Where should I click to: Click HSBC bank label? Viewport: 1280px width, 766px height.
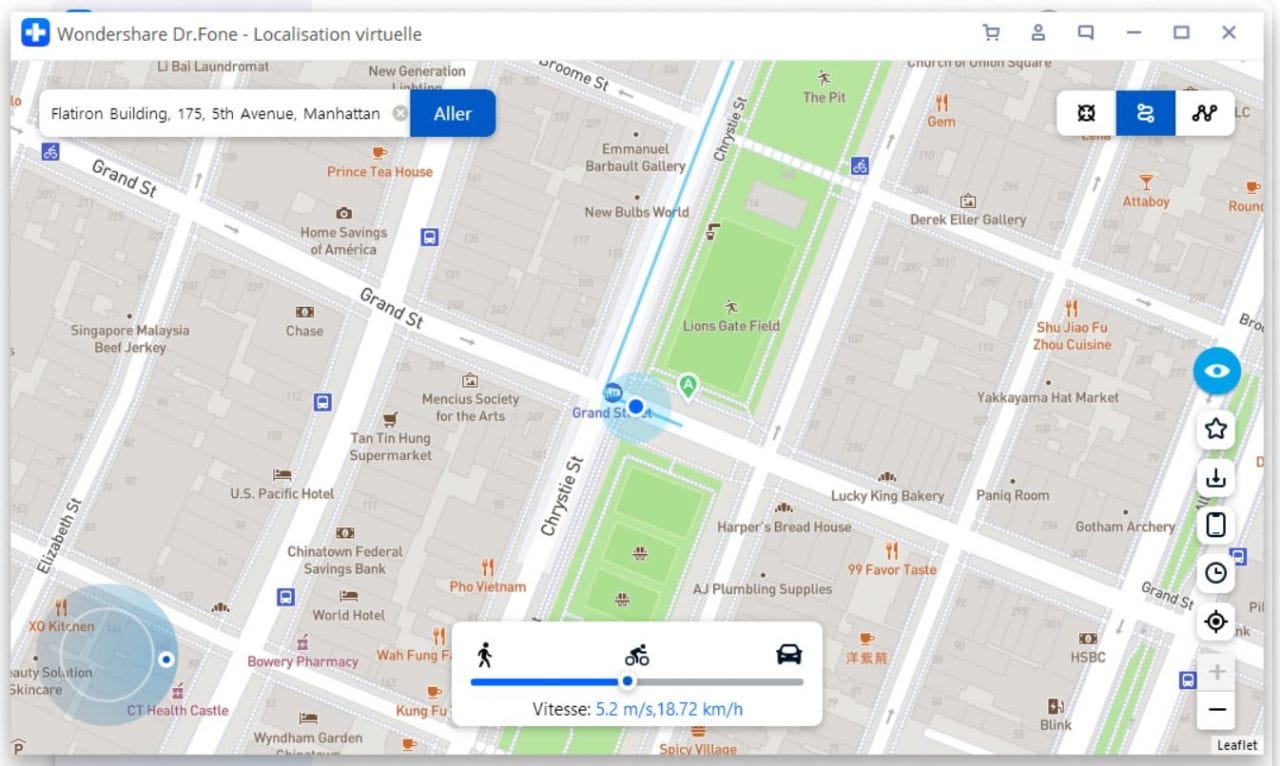tap(1088, 657)
